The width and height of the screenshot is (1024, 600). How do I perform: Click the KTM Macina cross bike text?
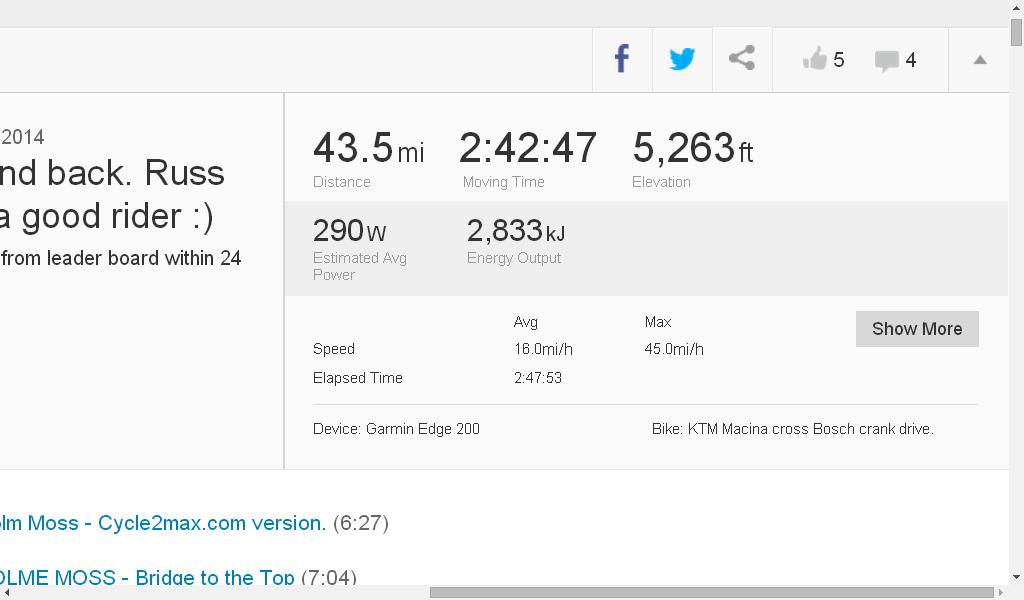[792, 429]
